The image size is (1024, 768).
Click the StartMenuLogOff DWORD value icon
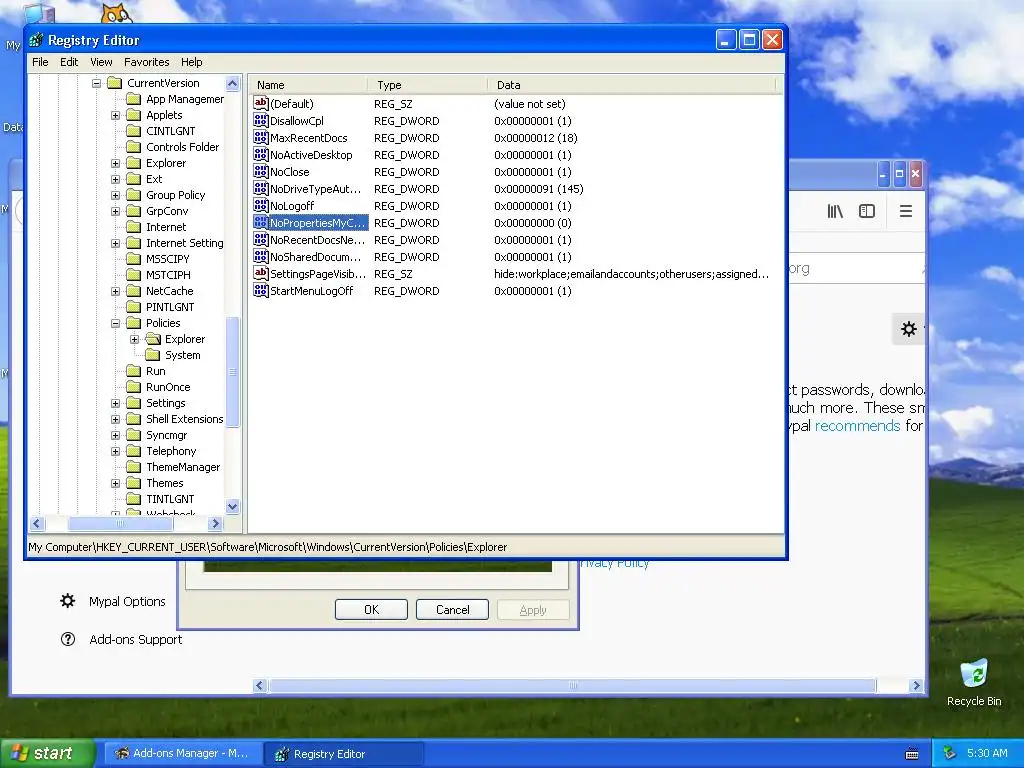[x=261, y=290]
